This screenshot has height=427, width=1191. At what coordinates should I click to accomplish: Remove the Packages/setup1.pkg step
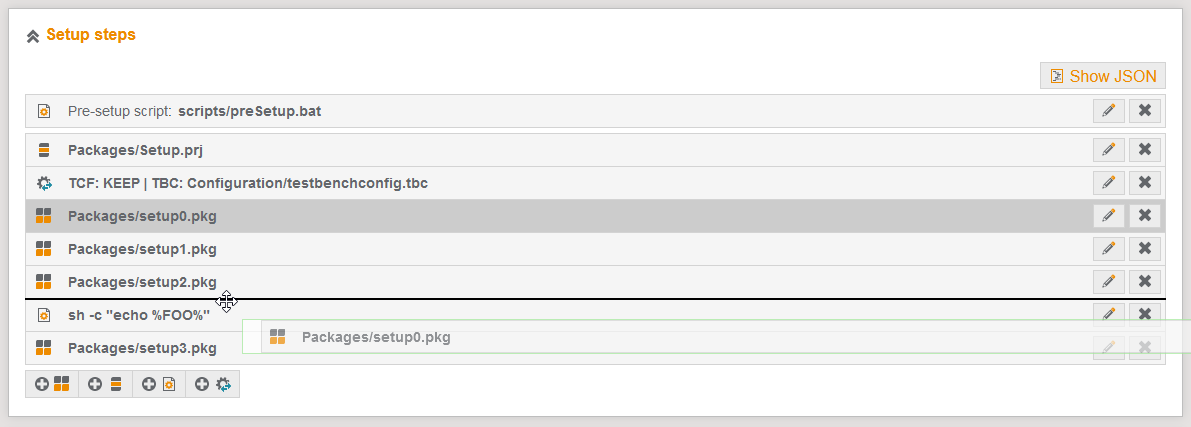1145,249
